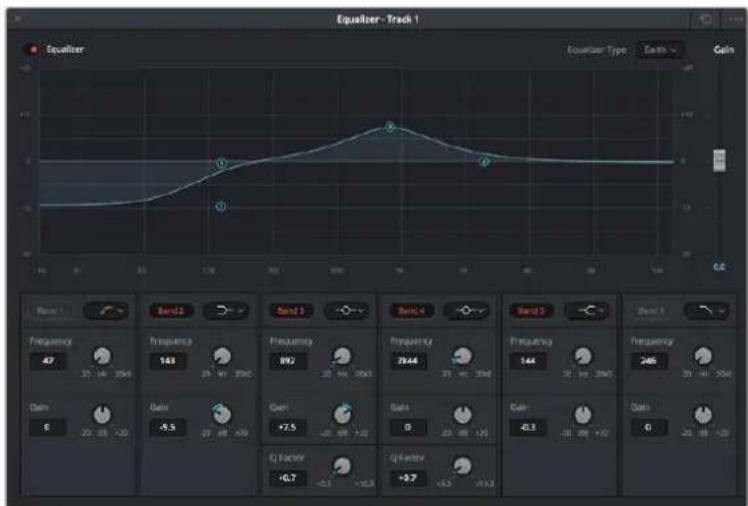Click Band 2 Gain knob
The width and height of the screenshot is (748, 506).
point(222,415)
